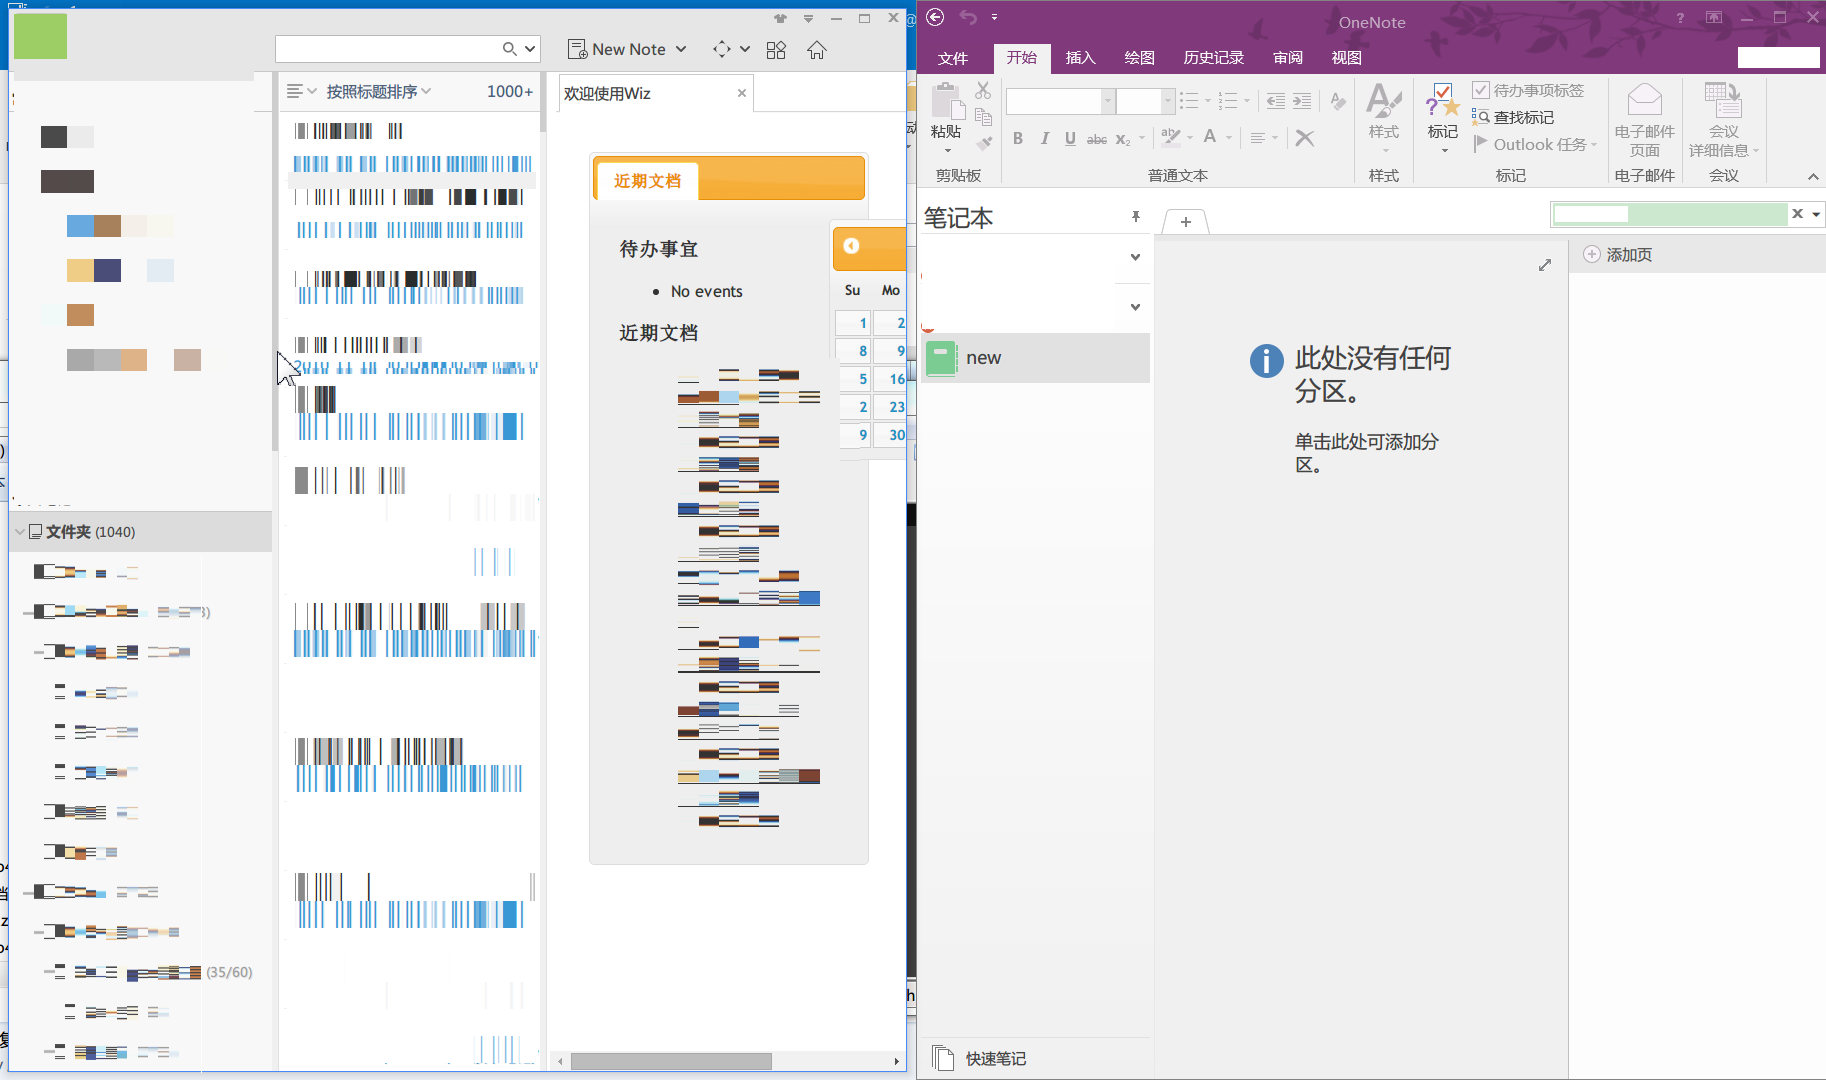This screenshot has width=1826, height=1080.
Task: Click the search magnifier icon in Wiz
Action: (509, 49)
